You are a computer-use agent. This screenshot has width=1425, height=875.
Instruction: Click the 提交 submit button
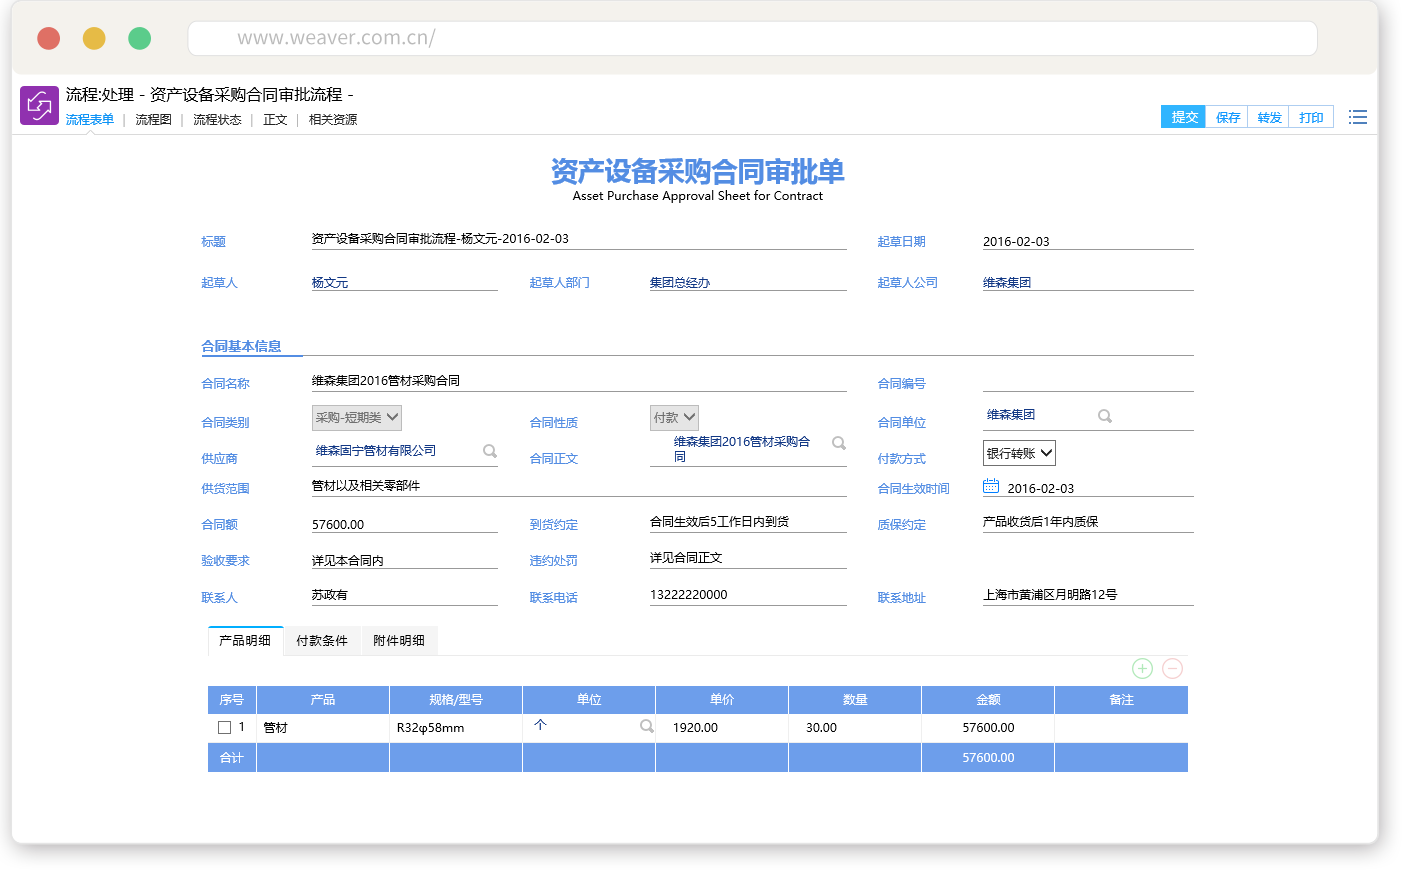click(1184, 117)
